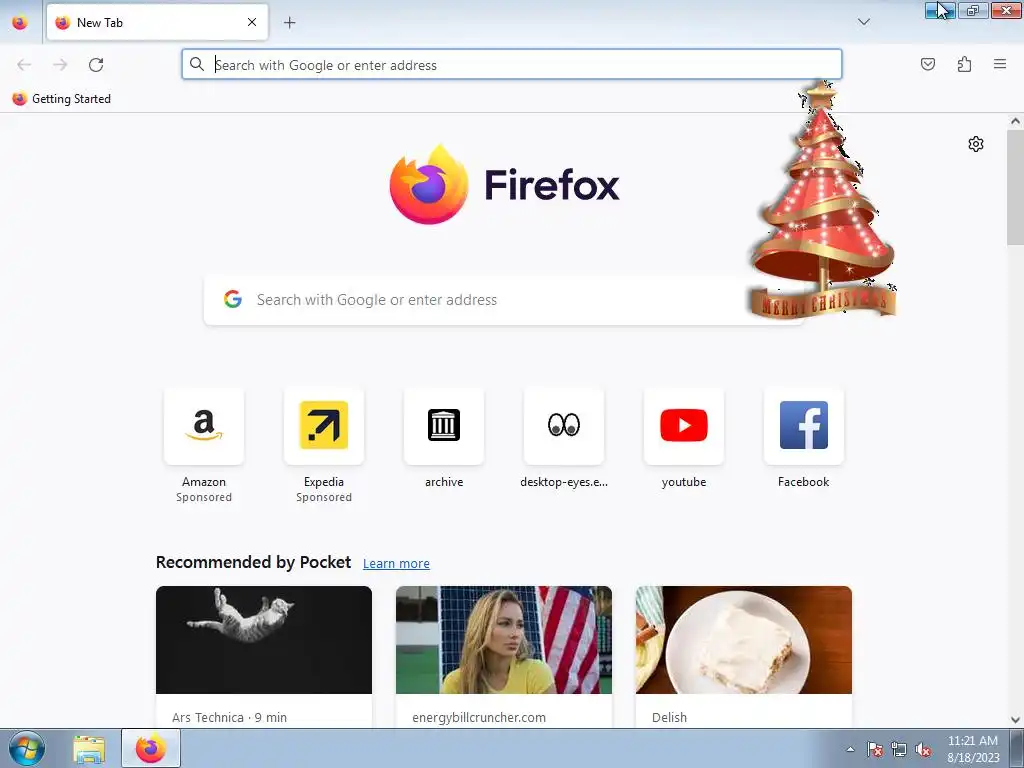Expand the list all tabs chevron
This screenshot has height=768, width=1024.
[863, 22]
